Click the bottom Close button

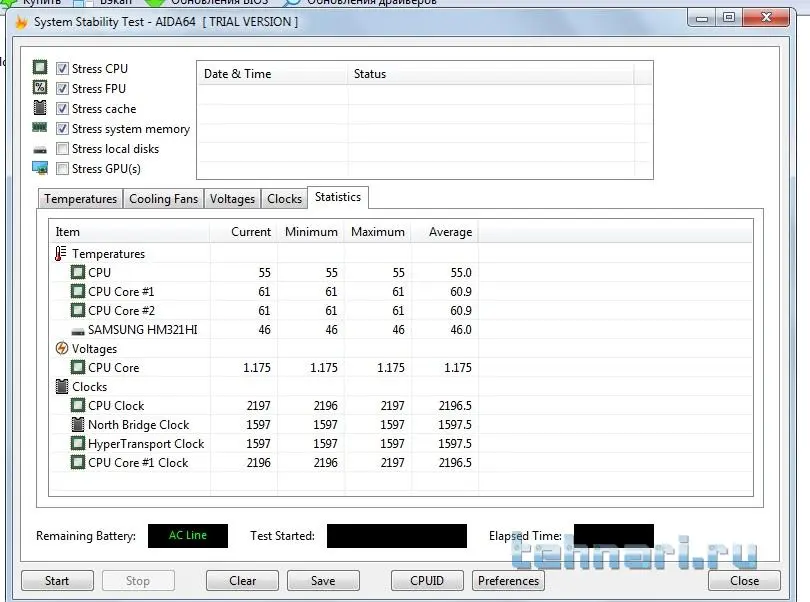[x=744, y=581]
